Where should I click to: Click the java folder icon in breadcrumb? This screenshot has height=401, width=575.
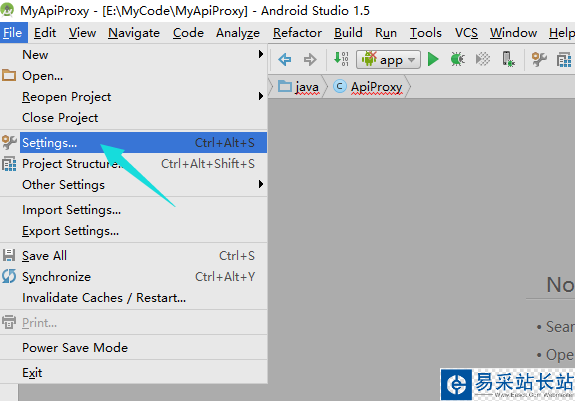(x=285, y=86)
